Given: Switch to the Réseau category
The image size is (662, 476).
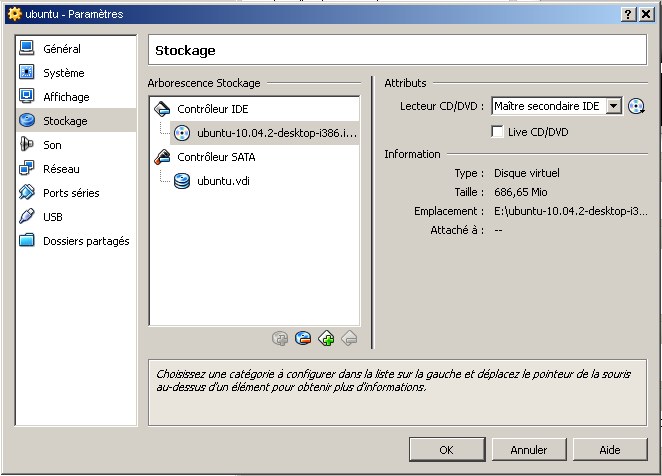Looking at the screenshot, I should click(x=61, y=169).
